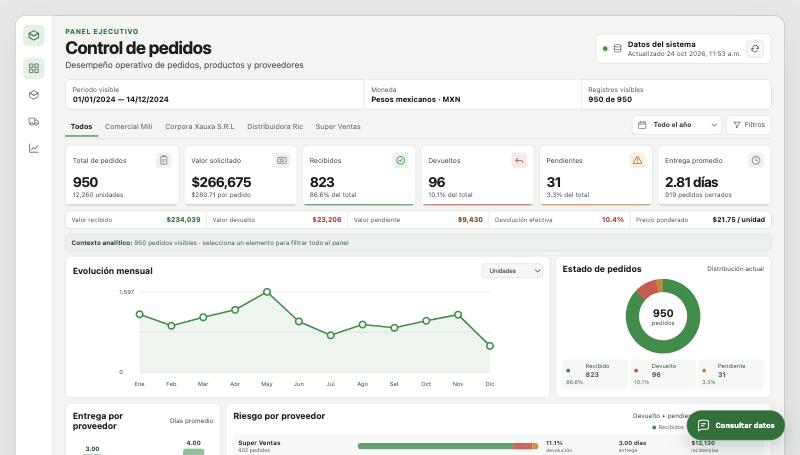The width and height of the screenshot is (800, 455).
Task: Select the Recibido 823 legend card
Action: click(x=595, y=374)
